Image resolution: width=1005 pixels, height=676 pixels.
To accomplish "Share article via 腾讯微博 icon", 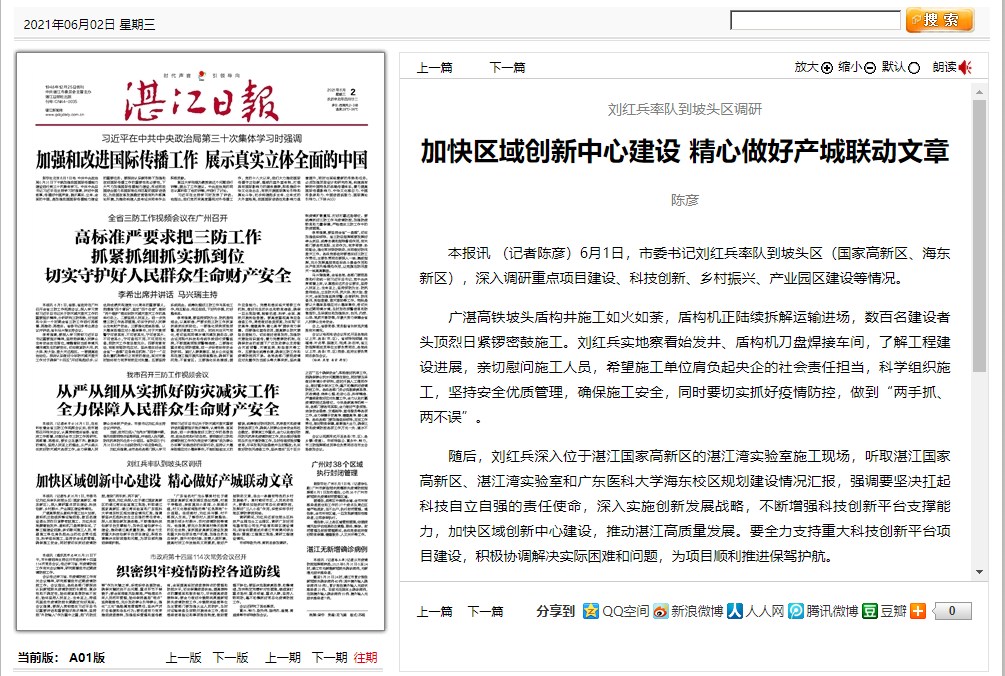I will coord(795,611).
